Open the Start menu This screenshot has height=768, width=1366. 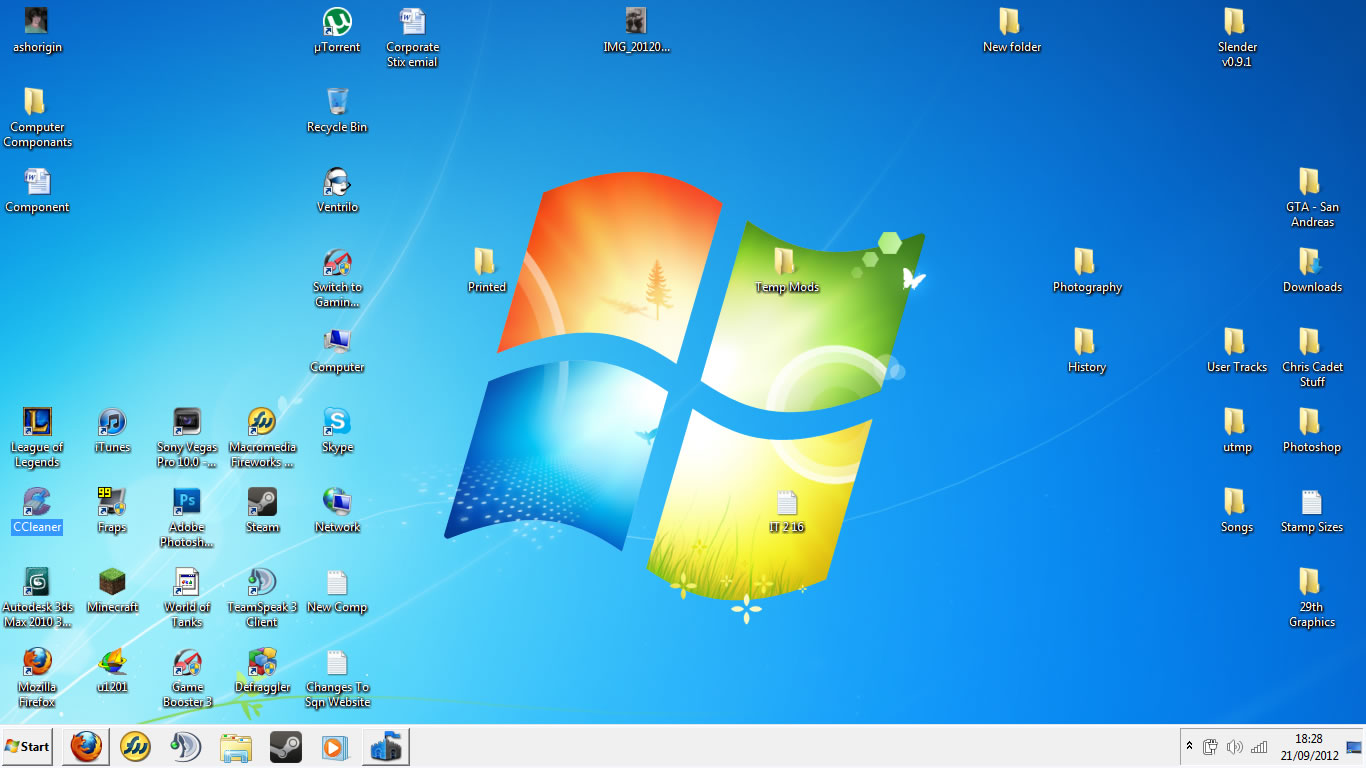(x=27, y=746)
